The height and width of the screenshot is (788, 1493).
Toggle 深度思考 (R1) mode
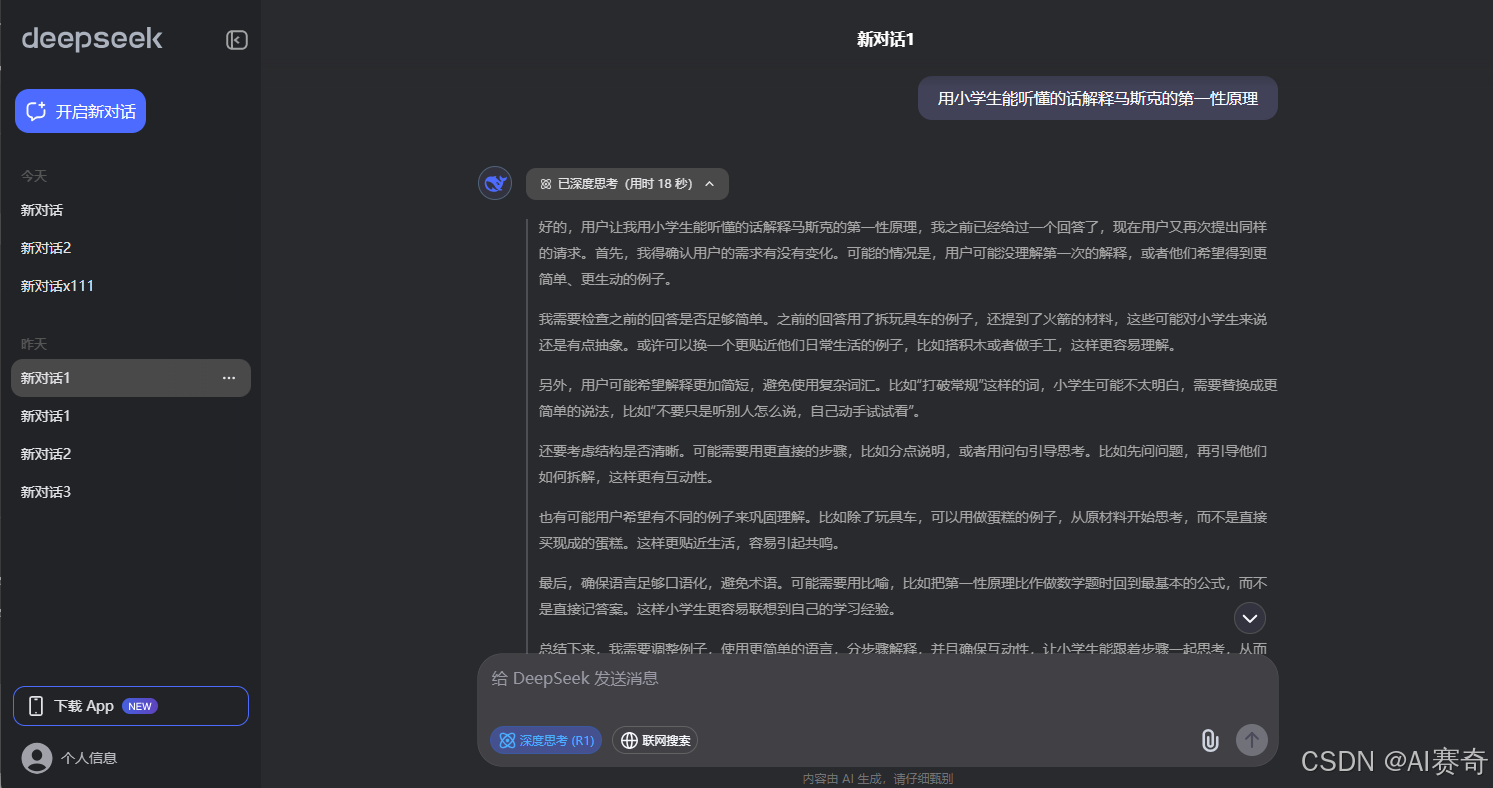click(x=546, y=741)
